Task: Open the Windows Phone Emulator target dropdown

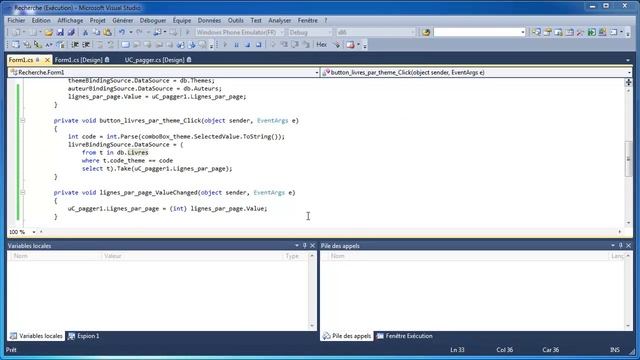Action: tap(281, 32)
